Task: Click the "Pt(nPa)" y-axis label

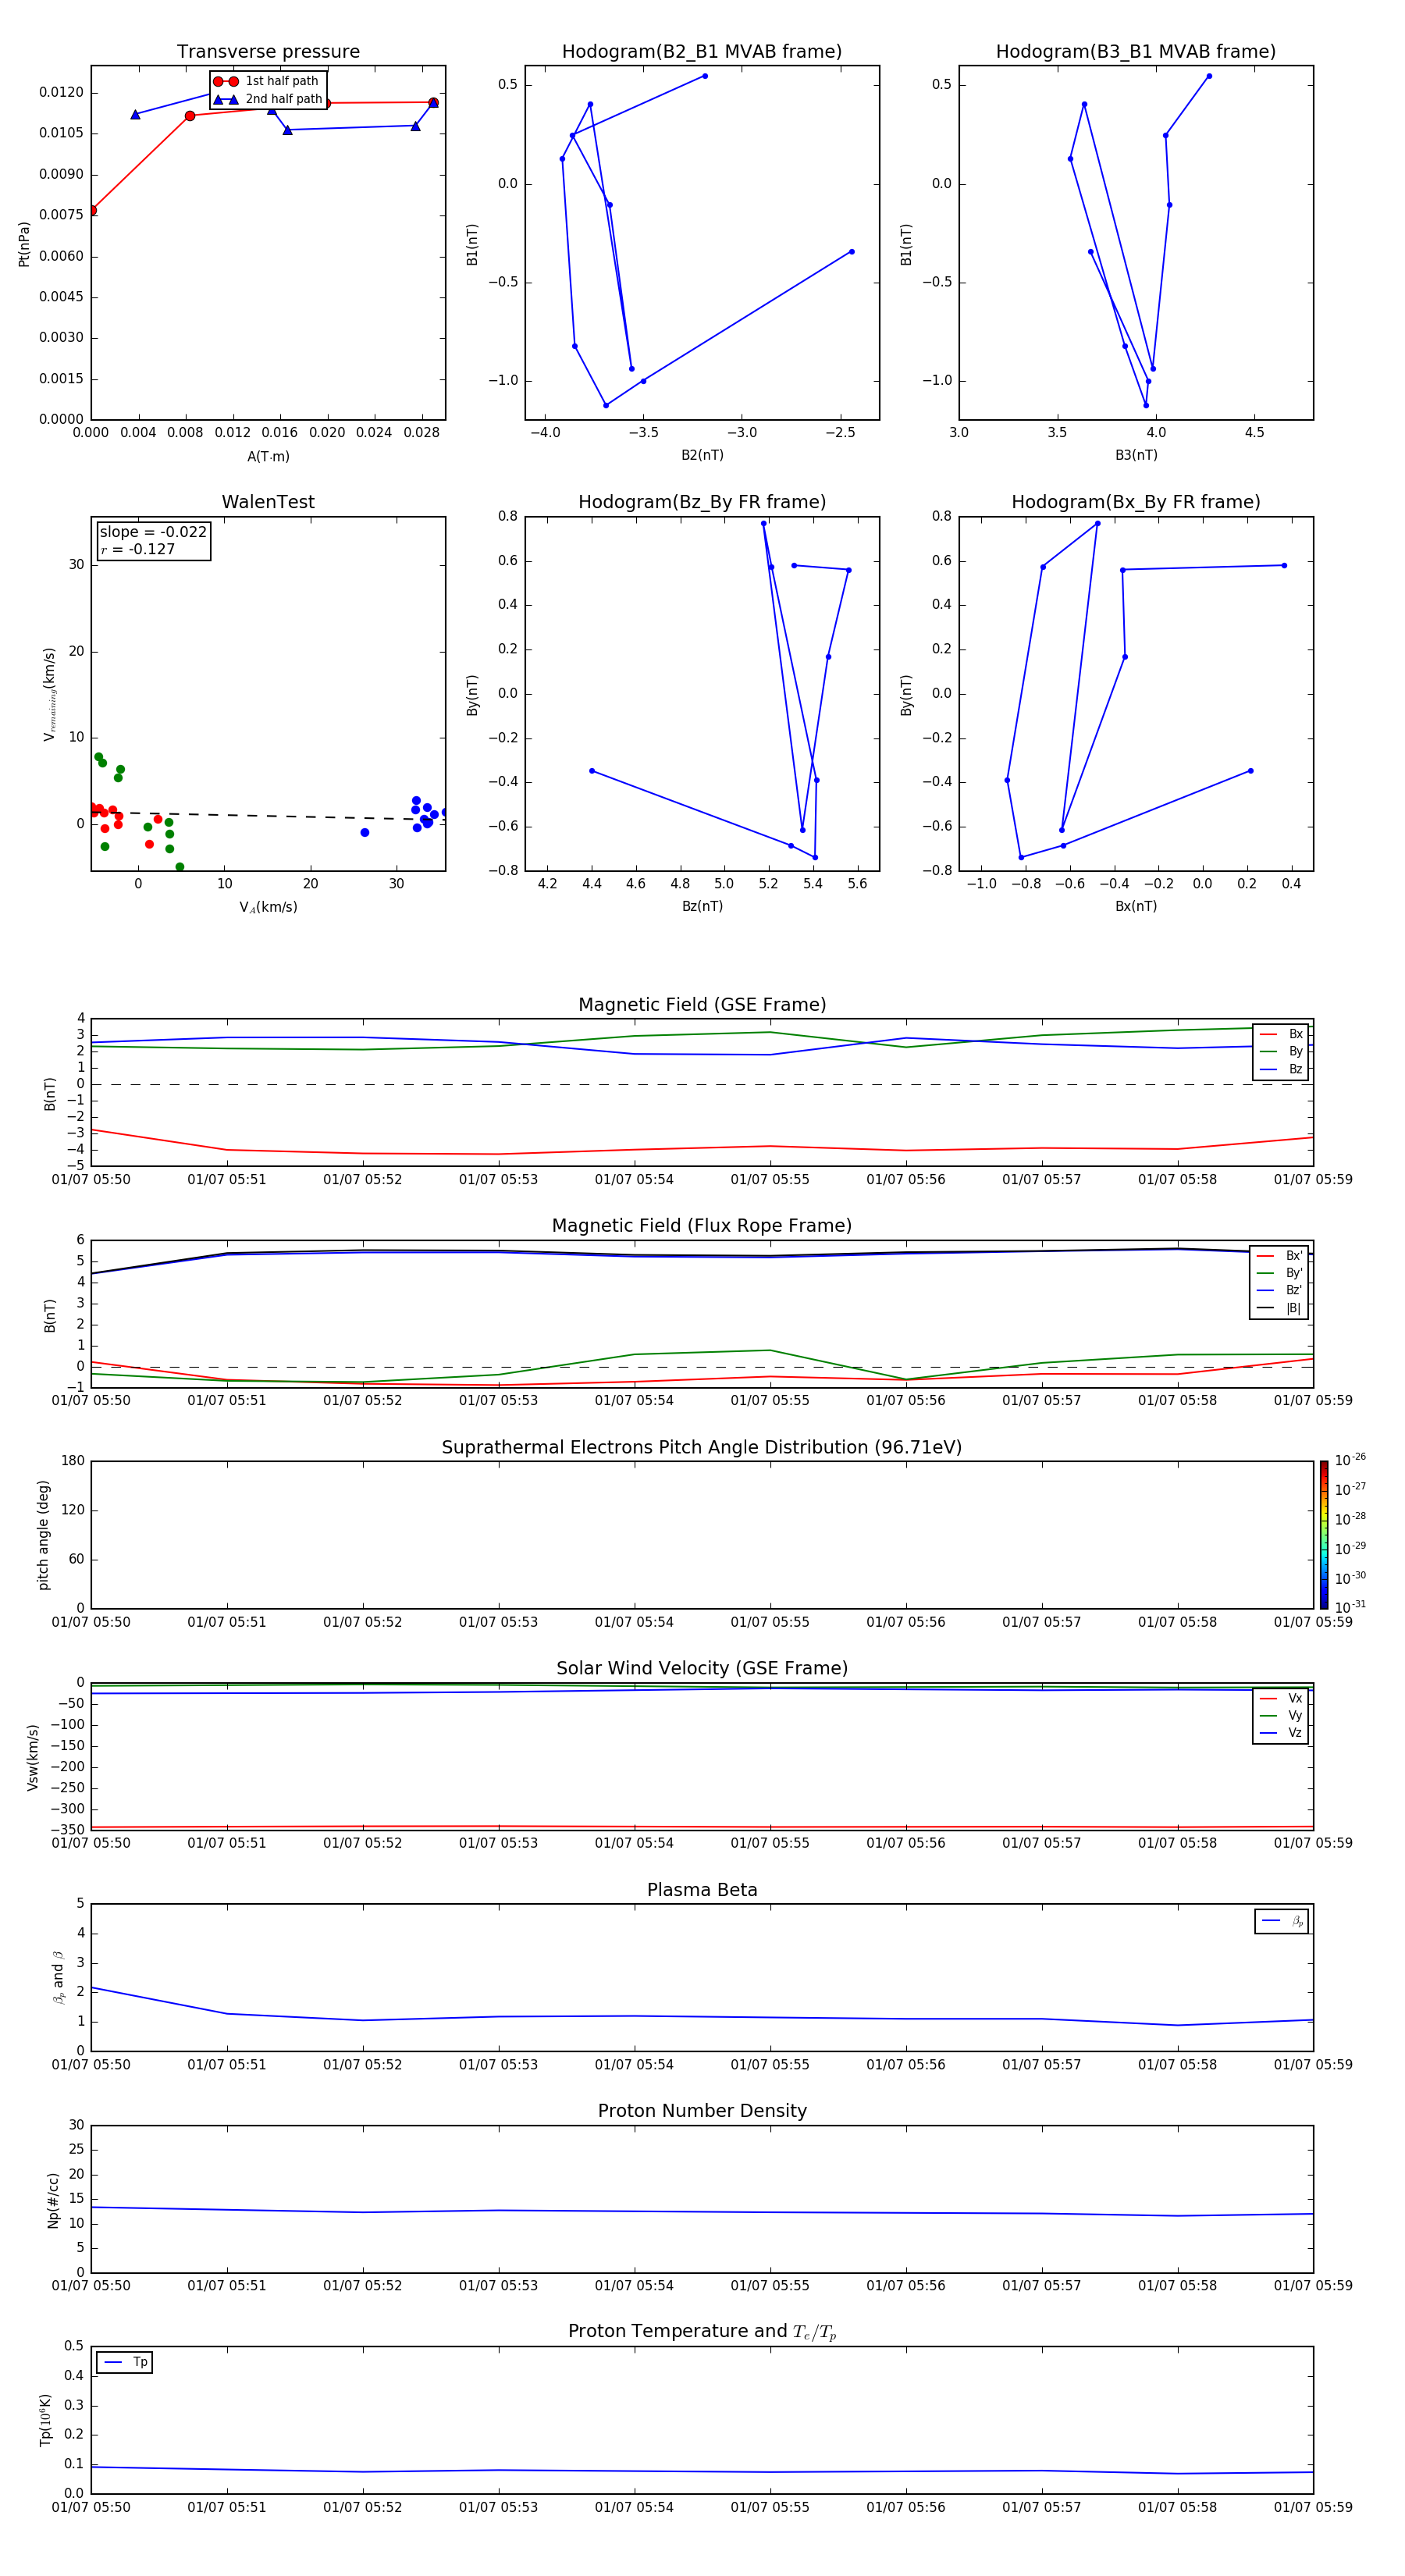Action: coord(24,244)
